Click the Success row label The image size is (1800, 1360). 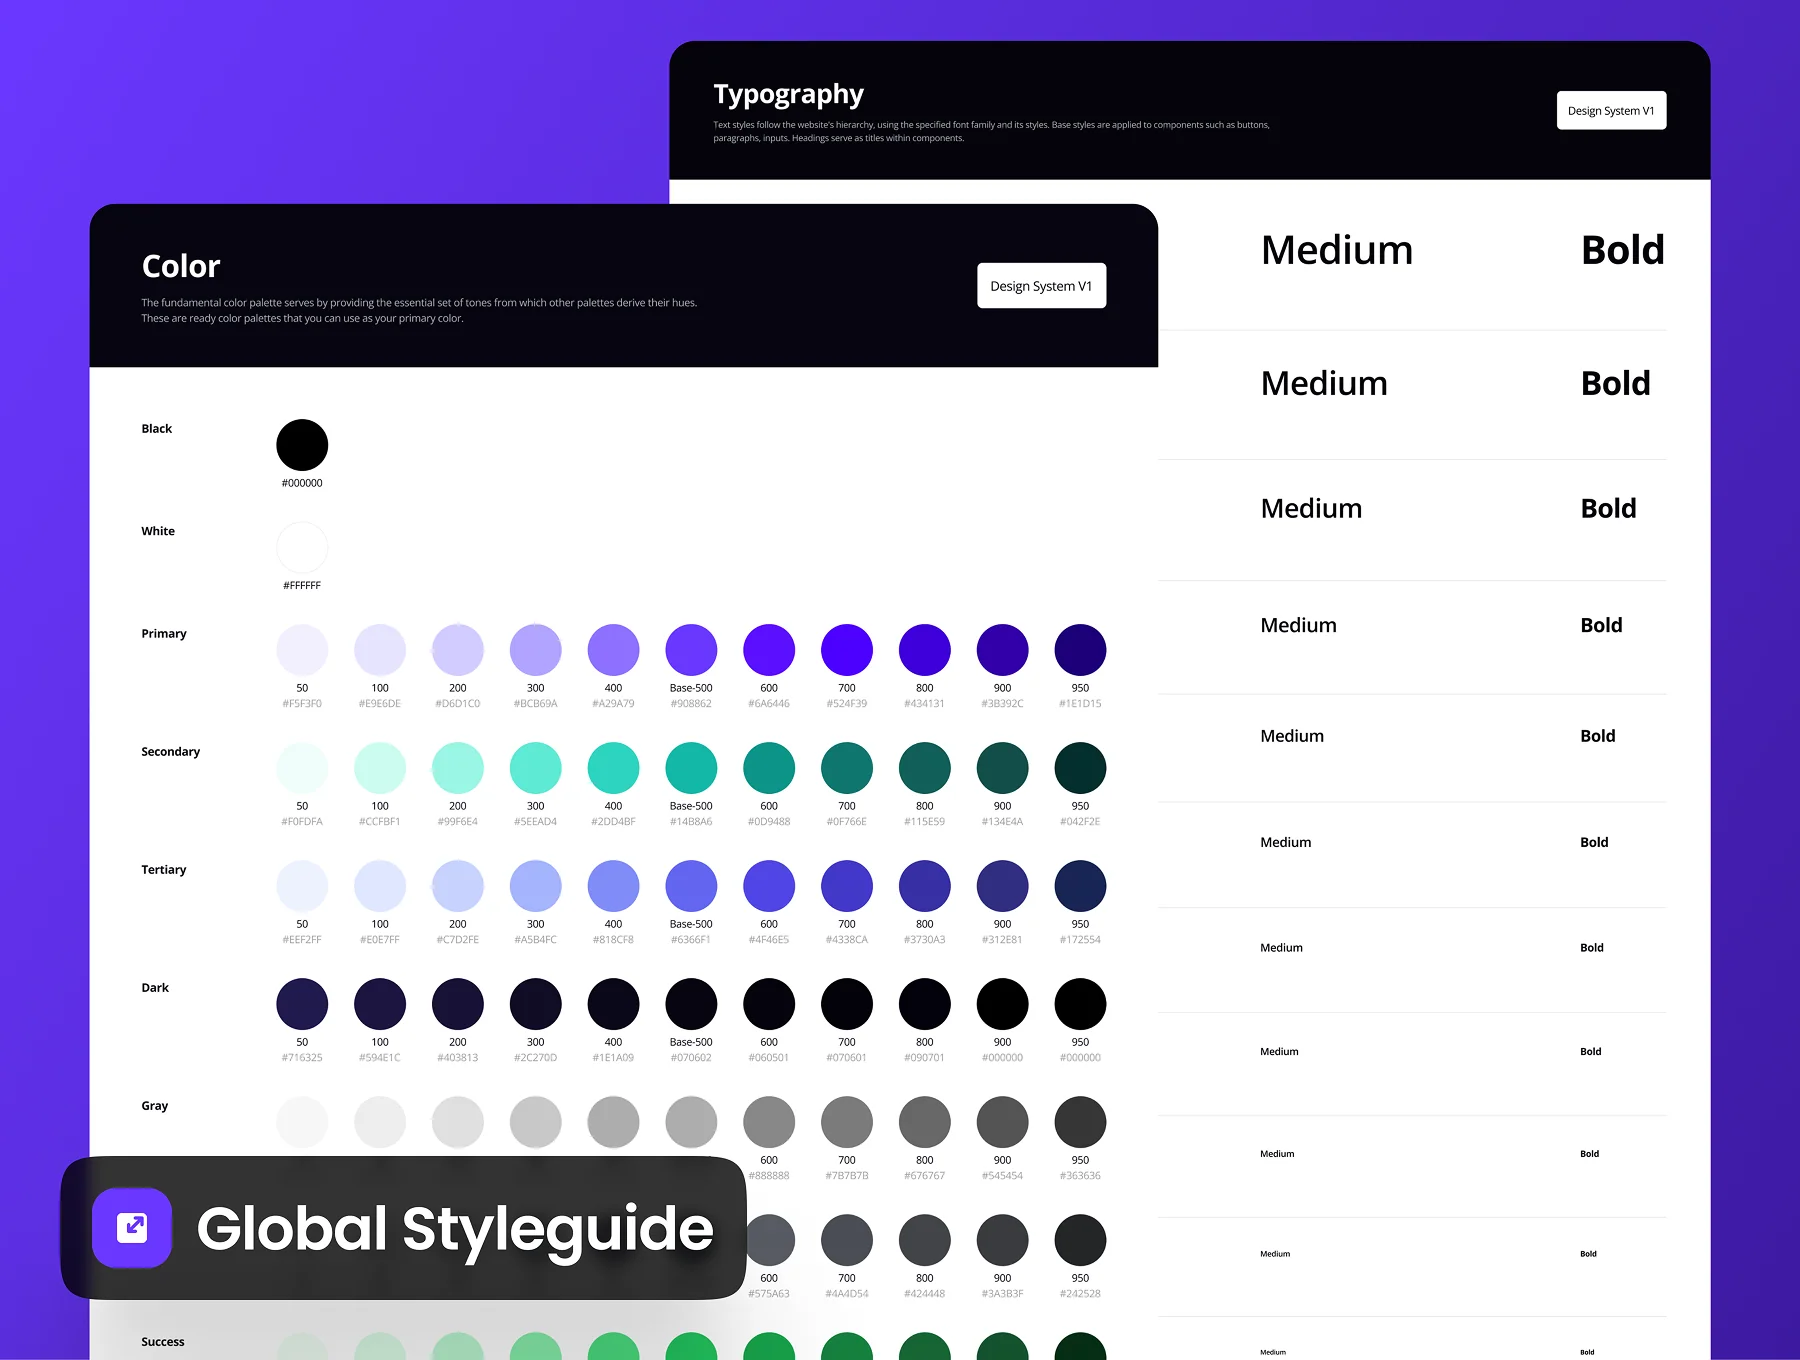point(163,1342)
